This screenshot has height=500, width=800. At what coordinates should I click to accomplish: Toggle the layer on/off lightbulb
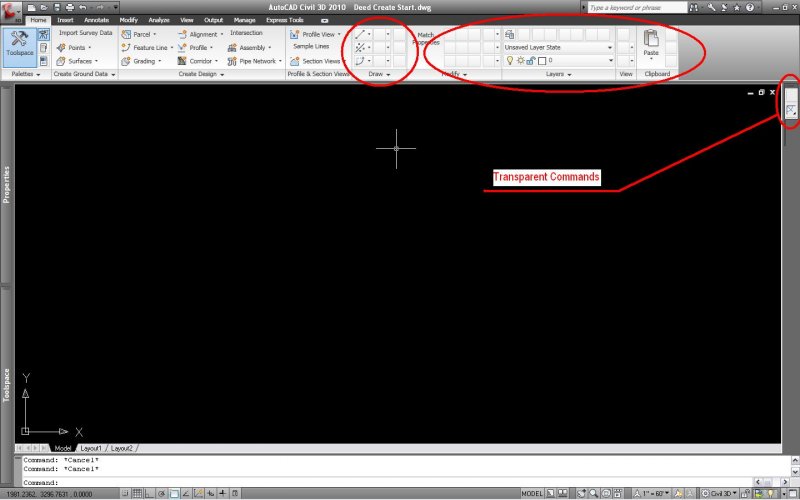pyautogui.click(x=509, y=61)
